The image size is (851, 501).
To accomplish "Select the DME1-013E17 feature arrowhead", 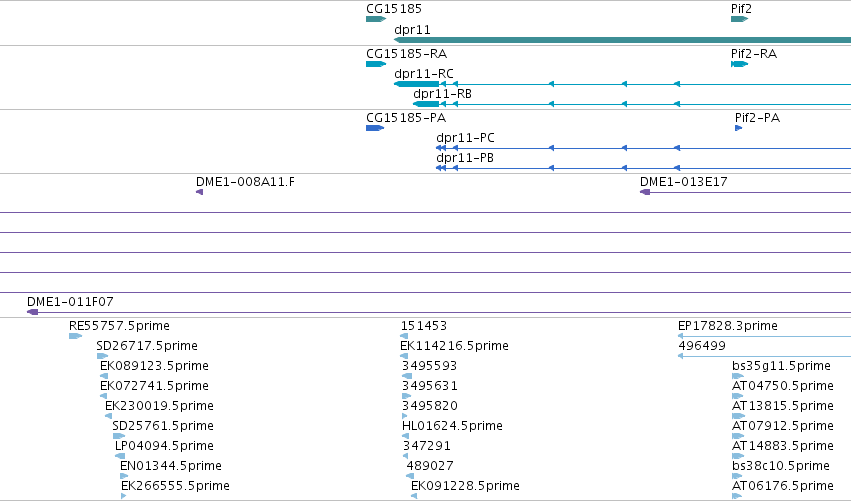I will (645, 192).
